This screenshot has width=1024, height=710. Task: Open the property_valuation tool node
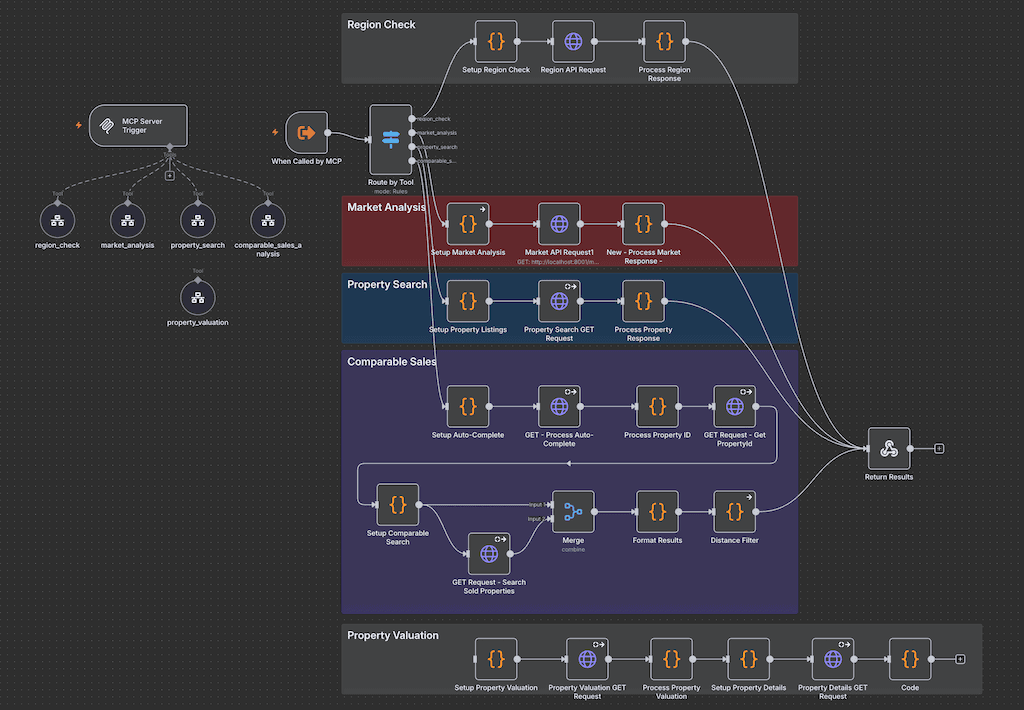click(197, 296)
